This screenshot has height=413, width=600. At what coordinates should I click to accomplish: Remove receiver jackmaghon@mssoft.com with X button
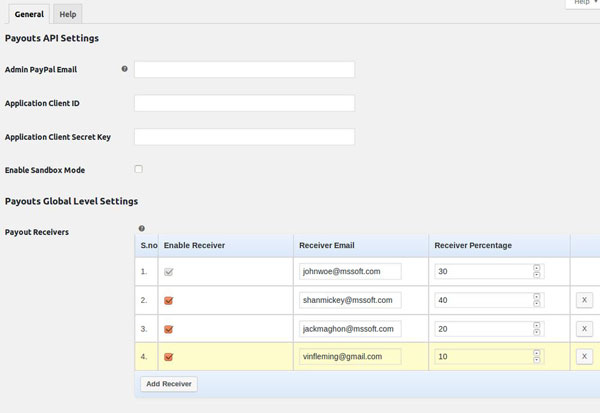click(x=584, y=328)
